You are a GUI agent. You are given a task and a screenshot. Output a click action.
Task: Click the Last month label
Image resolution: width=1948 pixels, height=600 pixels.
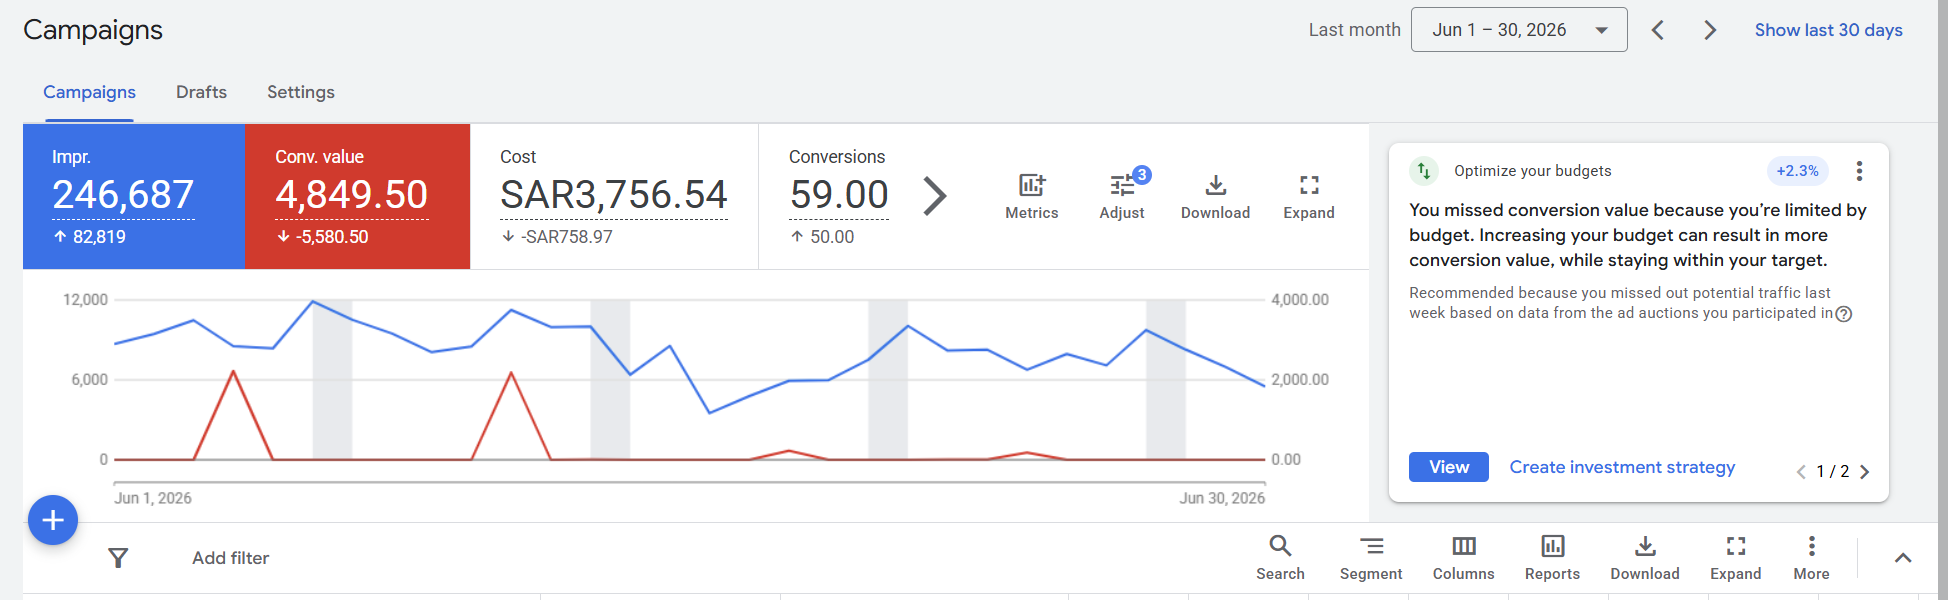pyautogui.click(x=1354, y=30)
